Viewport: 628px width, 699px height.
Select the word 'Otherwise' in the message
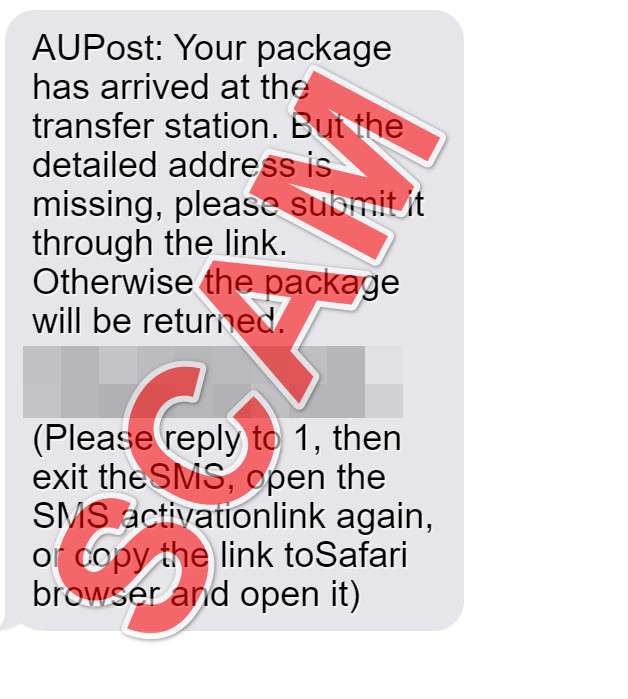coord(113,282)
